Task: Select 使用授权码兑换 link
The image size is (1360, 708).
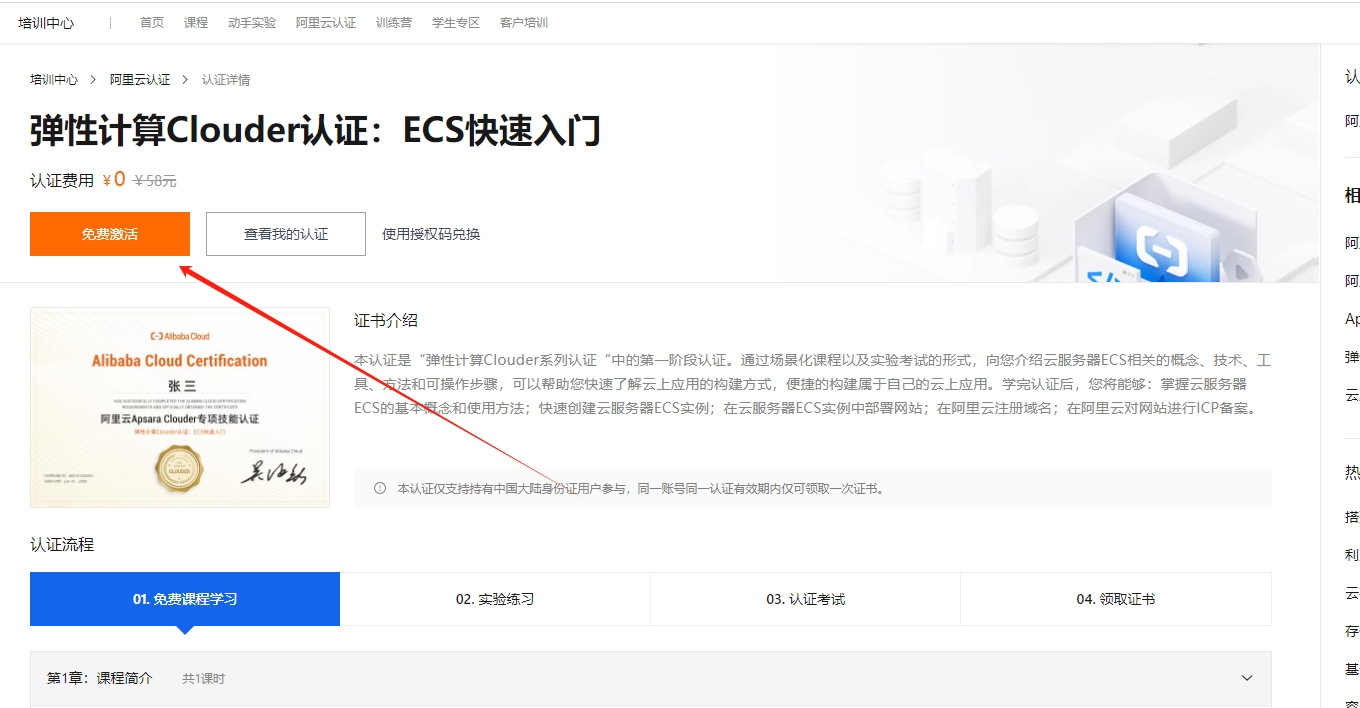Action: [430, 233]
